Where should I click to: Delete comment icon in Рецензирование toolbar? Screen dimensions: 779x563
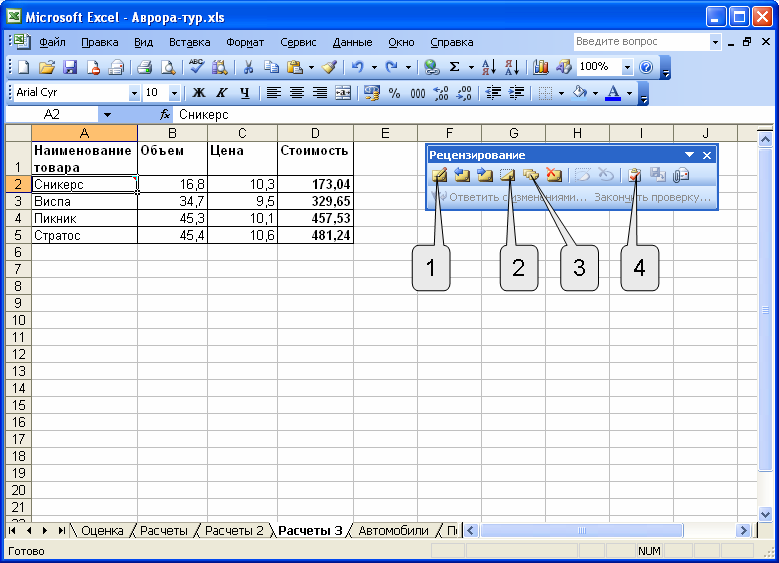pos(553,175)
